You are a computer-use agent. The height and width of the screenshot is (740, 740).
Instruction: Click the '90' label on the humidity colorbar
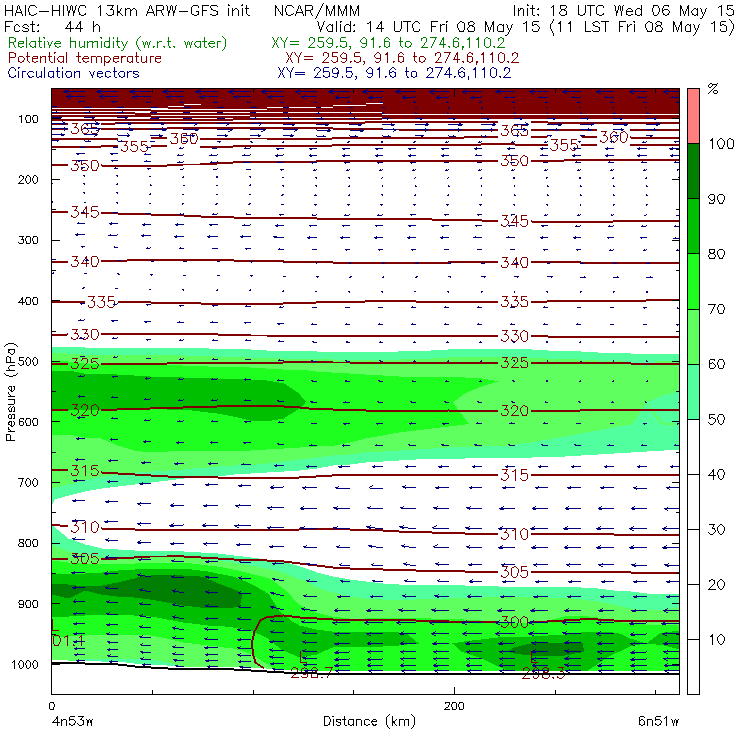[717, 199]
